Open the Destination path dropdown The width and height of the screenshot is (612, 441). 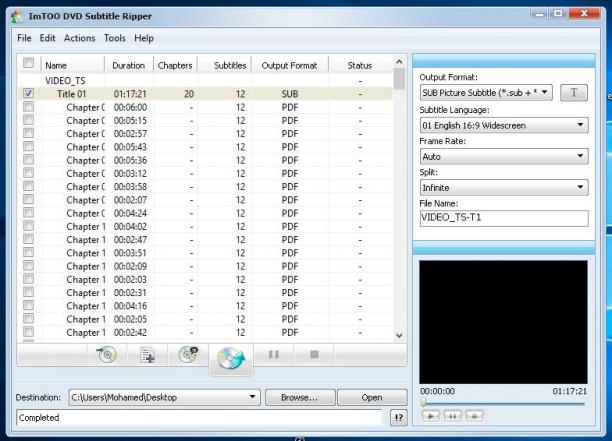click(164, 397)
